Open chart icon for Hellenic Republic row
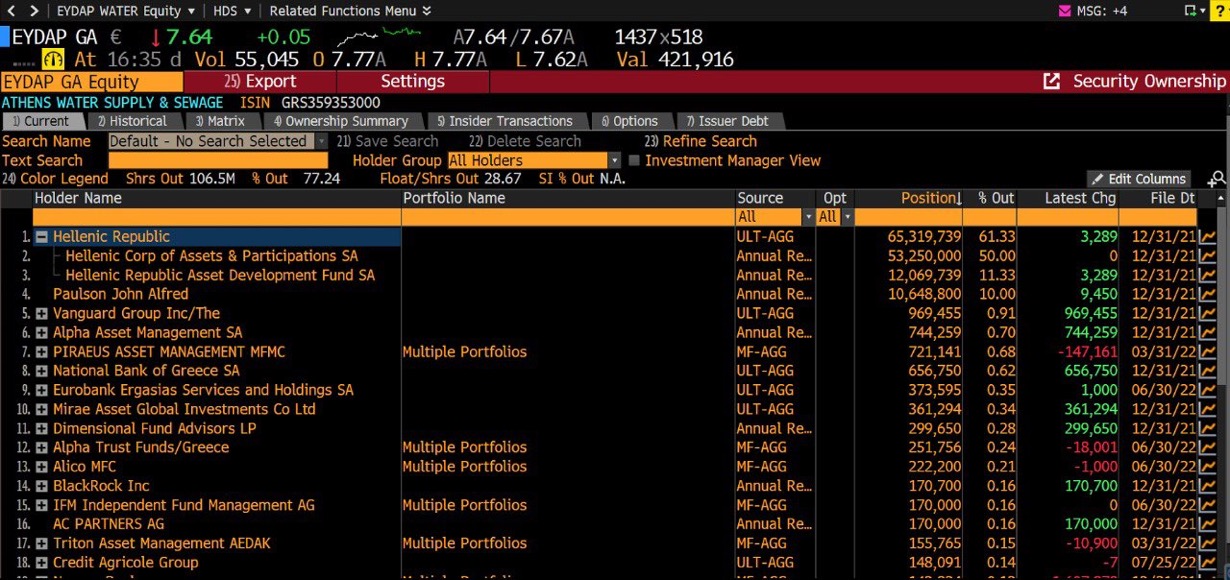The image size is (1230, 580). pos(1208,237)
